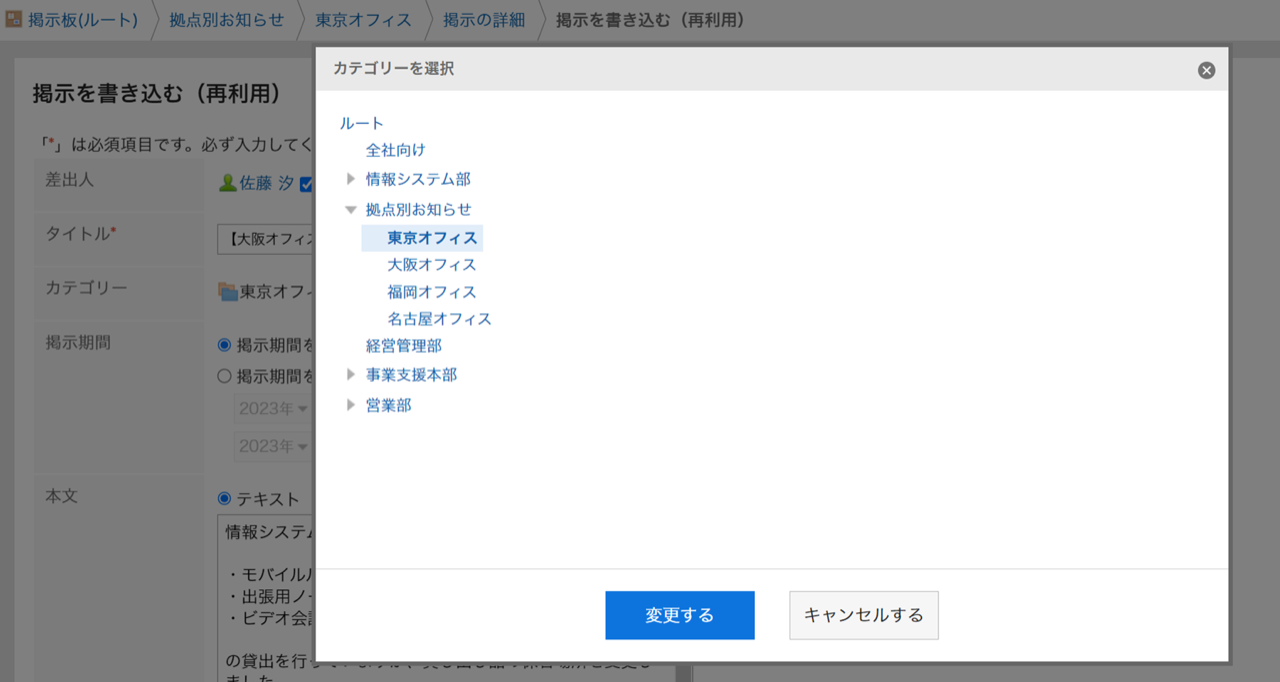
Task: Expand the 情報システム部 tree node
Action: pos(351,179)
